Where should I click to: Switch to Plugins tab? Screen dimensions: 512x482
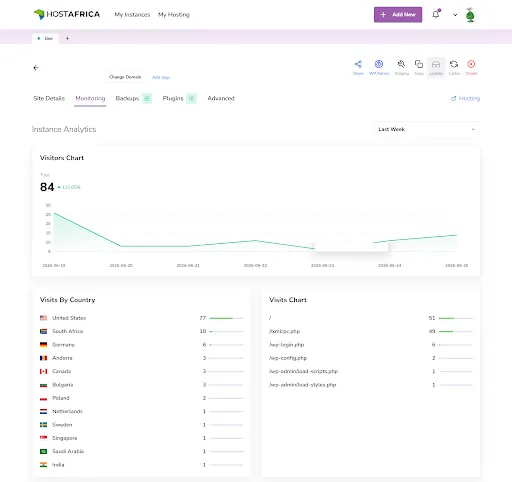click(x=173, y=98)
